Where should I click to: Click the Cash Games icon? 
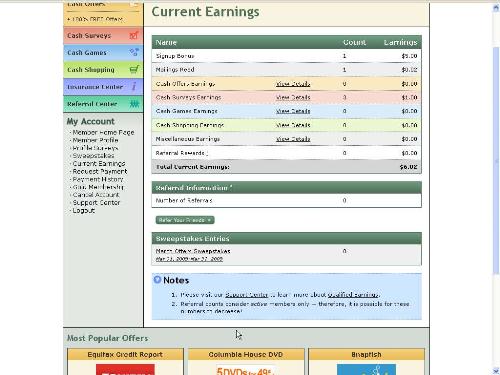134,52
